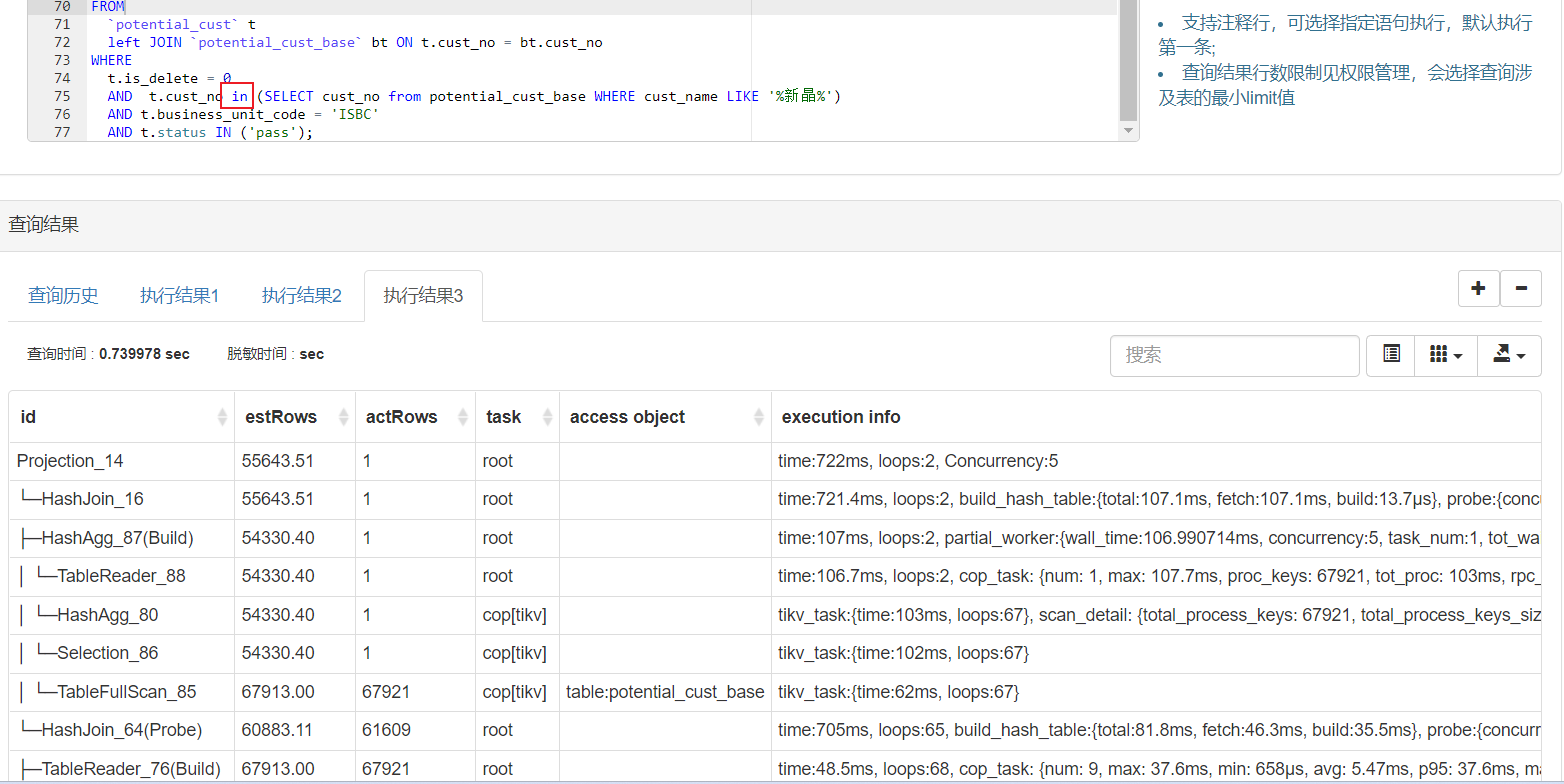Sort by id column sort arrows
This screenshot has height=784, width=1564.
click(x=222, y=418)
